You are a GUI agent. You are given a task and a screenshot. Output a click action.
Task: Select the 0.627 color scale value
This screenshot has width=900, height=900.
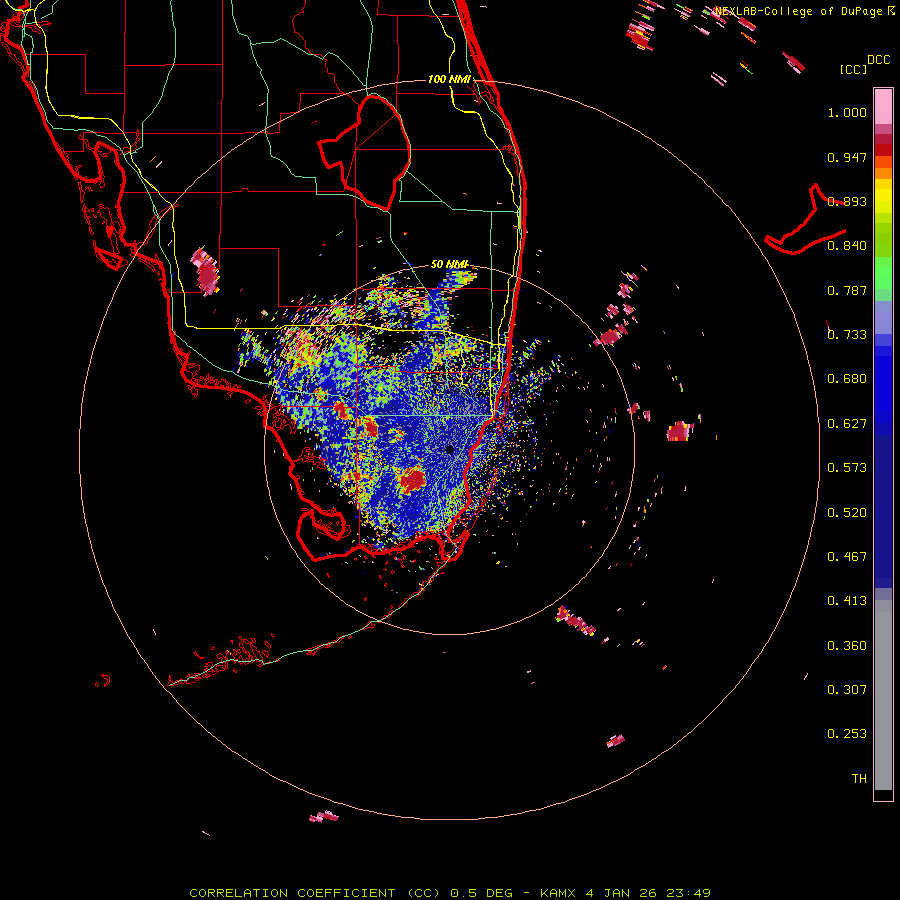(x=847, y=424)
